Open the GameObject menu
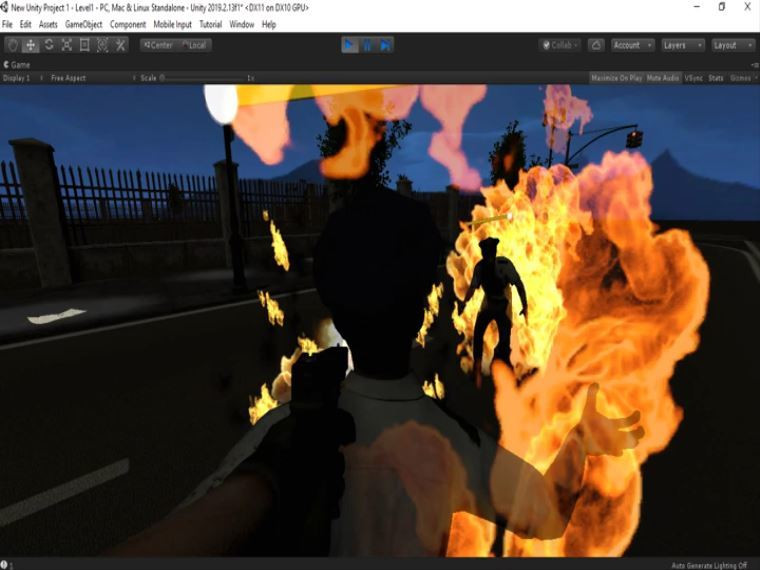 coord(83,24)
